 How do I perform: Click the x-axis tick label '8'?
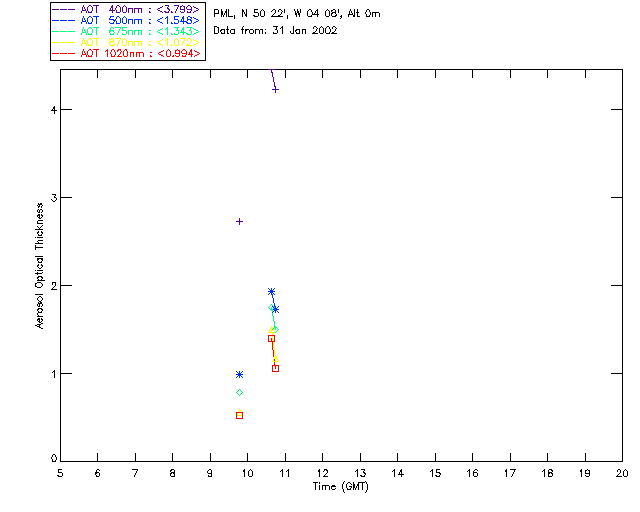(x=173, y=473)
